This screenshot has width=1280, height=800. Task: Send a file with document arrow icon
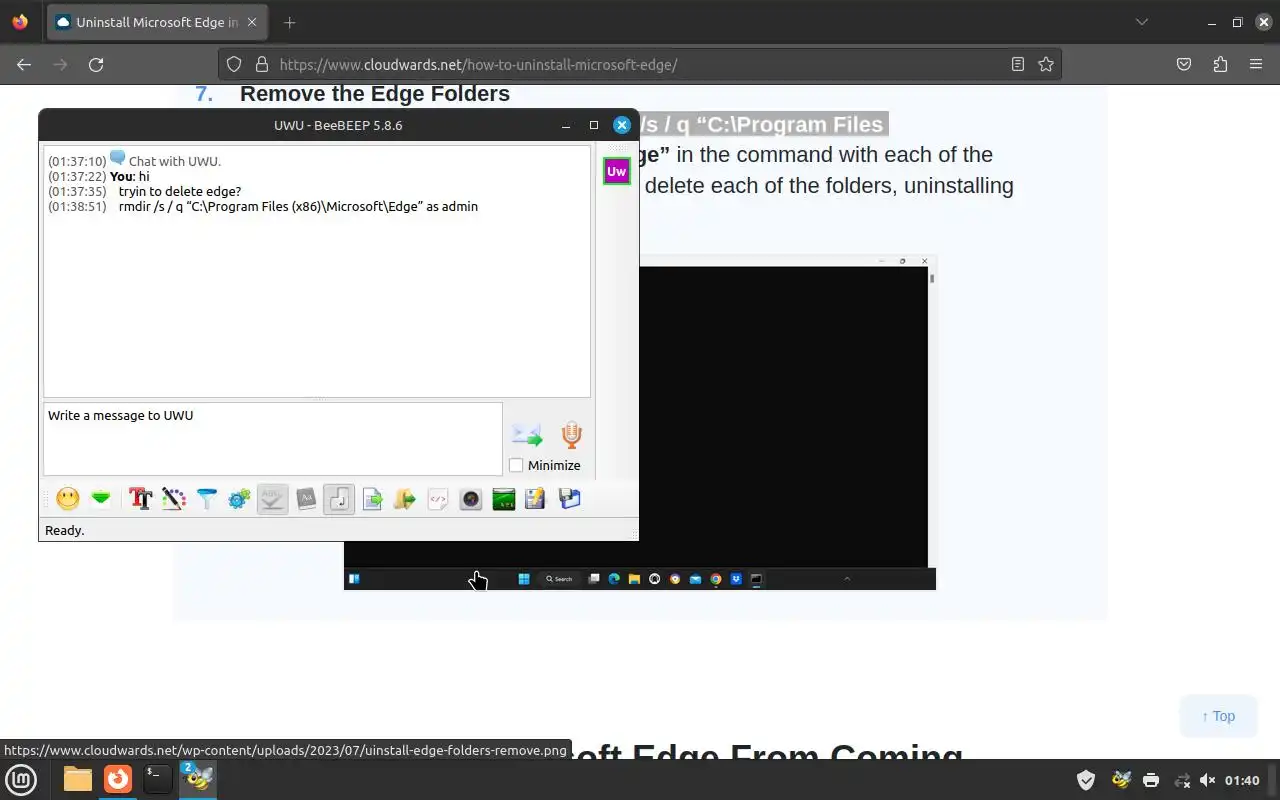(x=372, y=498)
